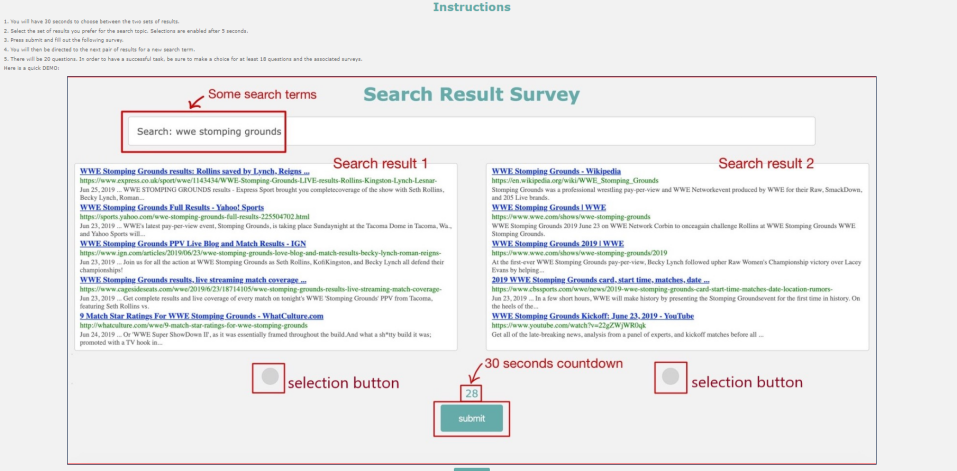Click the countdown number 28 above submit
Screen dimensions: 957x471
pos(472,394)
